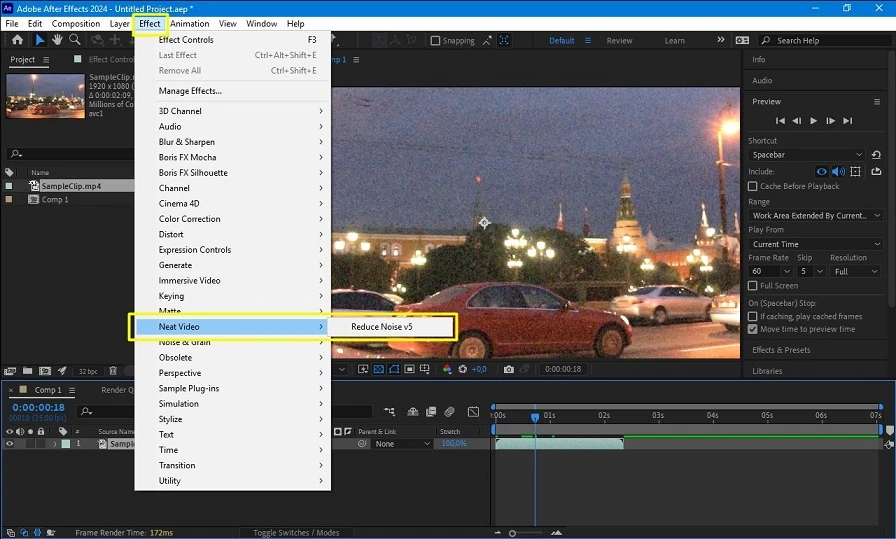The image size is (896, 539).
Task: Open the Composition menu
Action: click(x=76, y=23)
